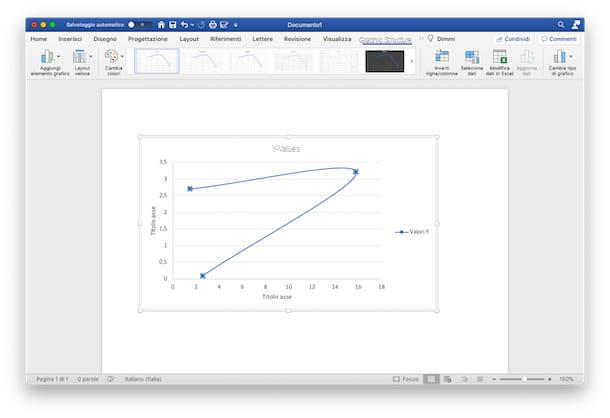Select dark chart style thumbnail
This screenshot has width=610, height=418.
coord(385,61)
